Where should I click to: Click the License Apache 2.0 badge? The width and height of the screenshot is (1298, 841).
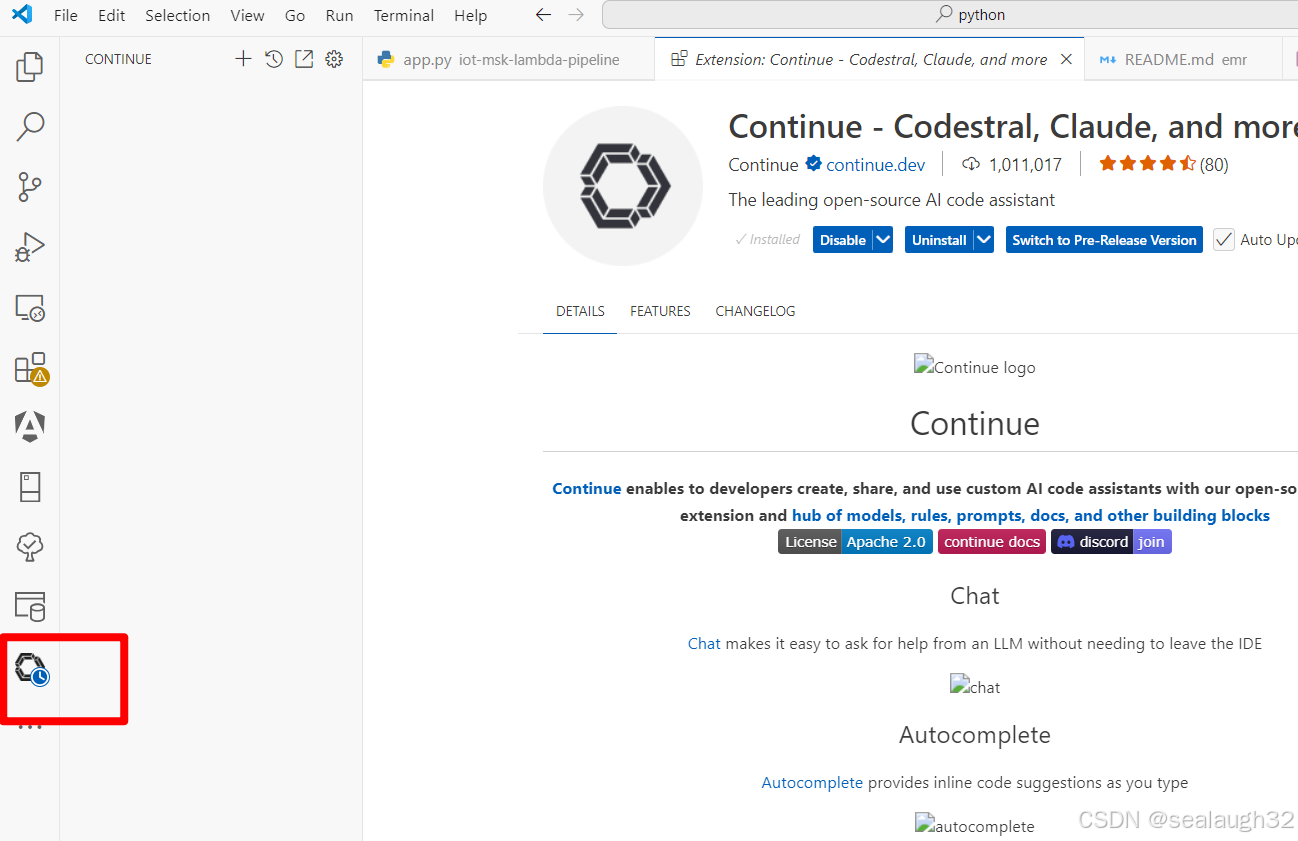coord(855,542)
